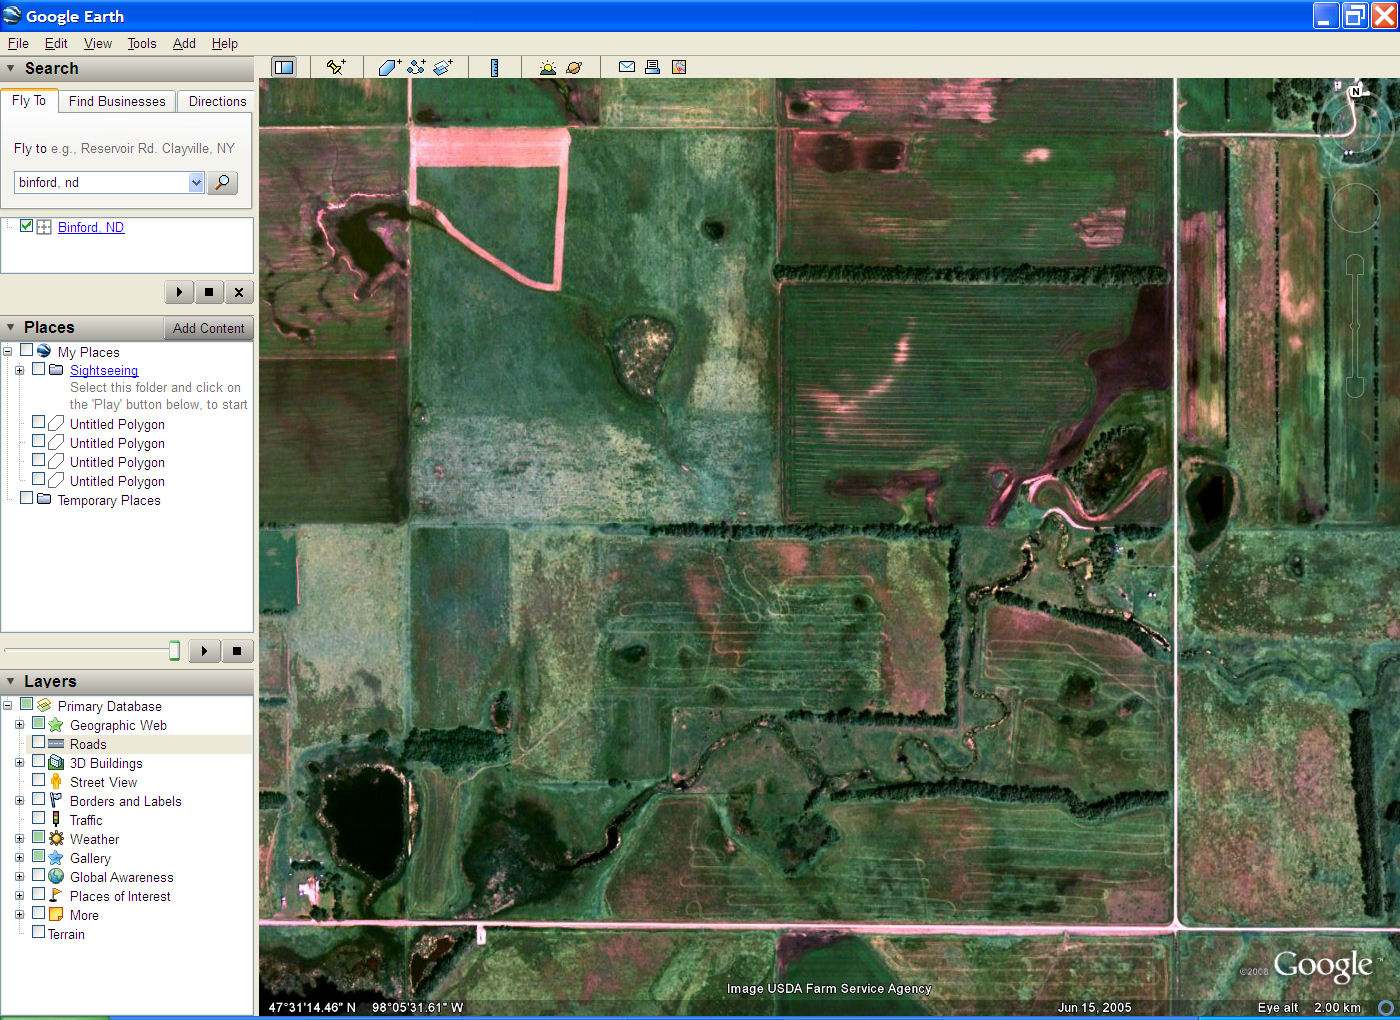
Task: Check the My Places checkbox
Action: (27, 351)
